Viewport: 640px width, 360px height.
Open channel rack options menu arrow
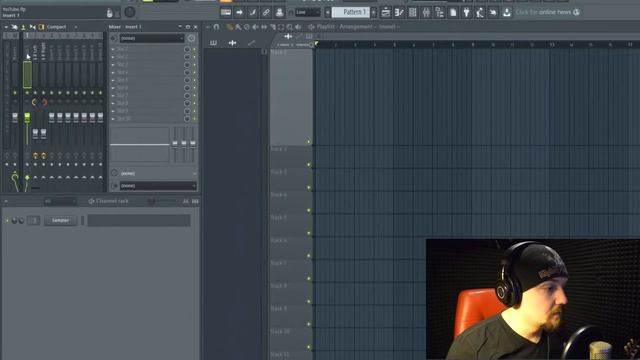coord(6,201)
